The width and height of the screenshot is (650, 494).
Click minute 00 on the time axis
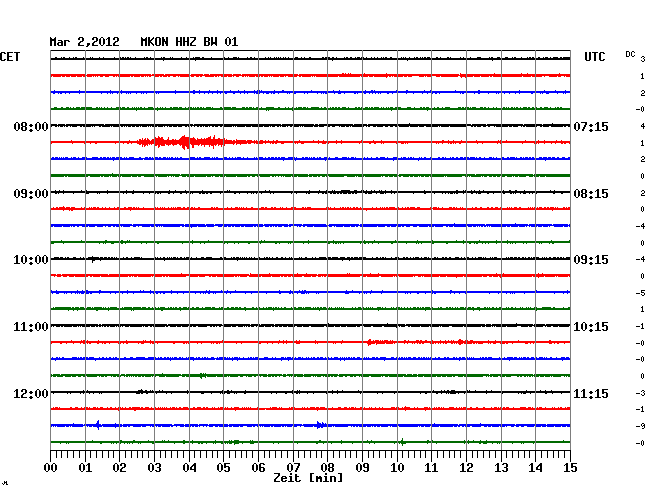[51, 467]
